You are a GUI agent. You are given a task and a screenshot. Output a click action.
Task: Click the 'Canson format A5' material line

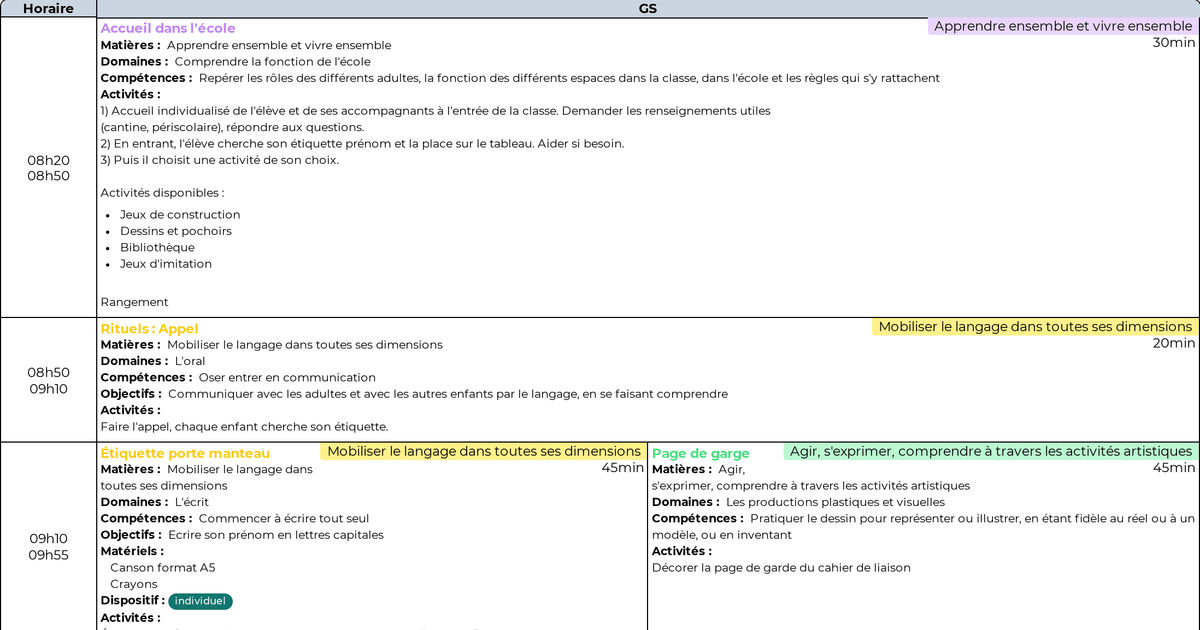pyautogui.click(x=162, y=568)
